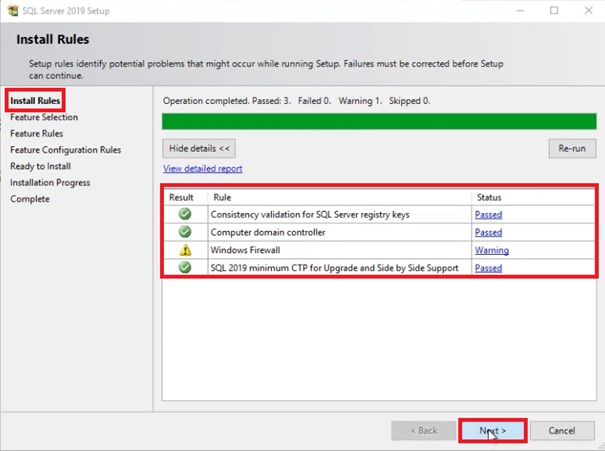Select the Ready to Install step

41,166
